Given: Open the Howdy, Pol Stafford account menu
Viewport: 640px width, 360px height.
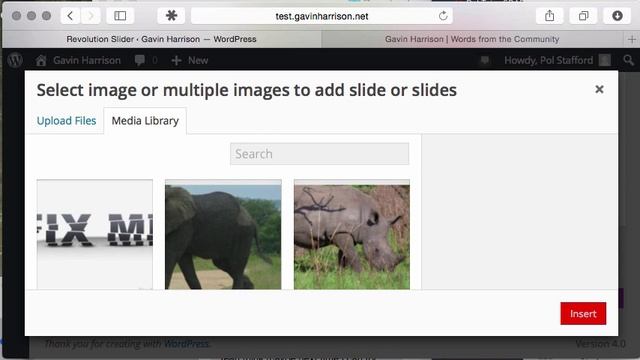Looking at the screenshot, I should (x=558, y=60).
